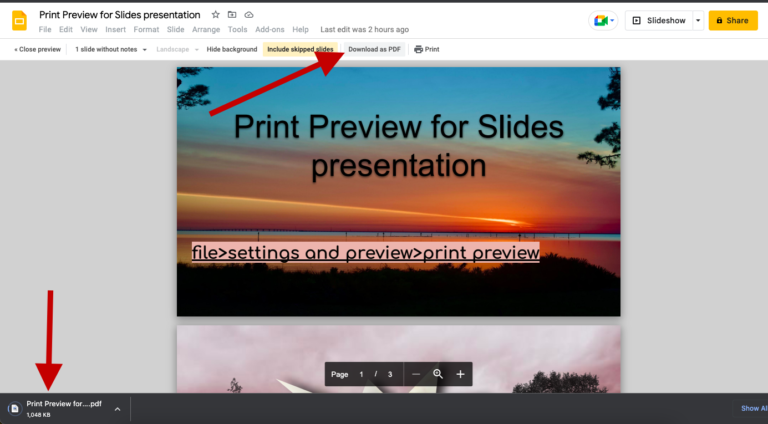This screenshot has width=768, height=424.
Task: Open the View menu
Action: [x=89, y=29]
